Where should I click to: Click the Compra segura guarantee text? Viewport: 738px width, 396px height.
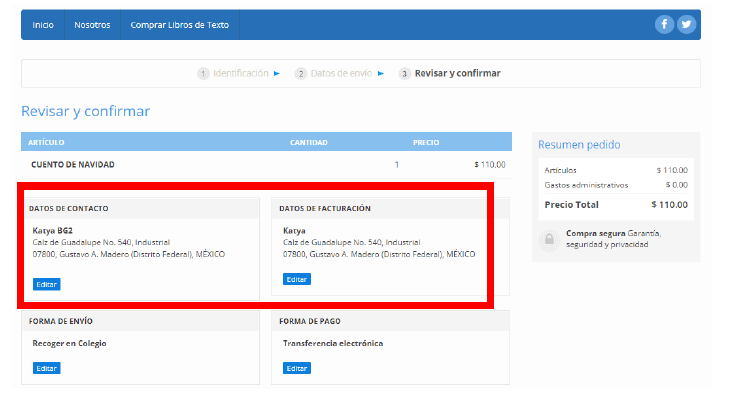[x=614, y=239]
